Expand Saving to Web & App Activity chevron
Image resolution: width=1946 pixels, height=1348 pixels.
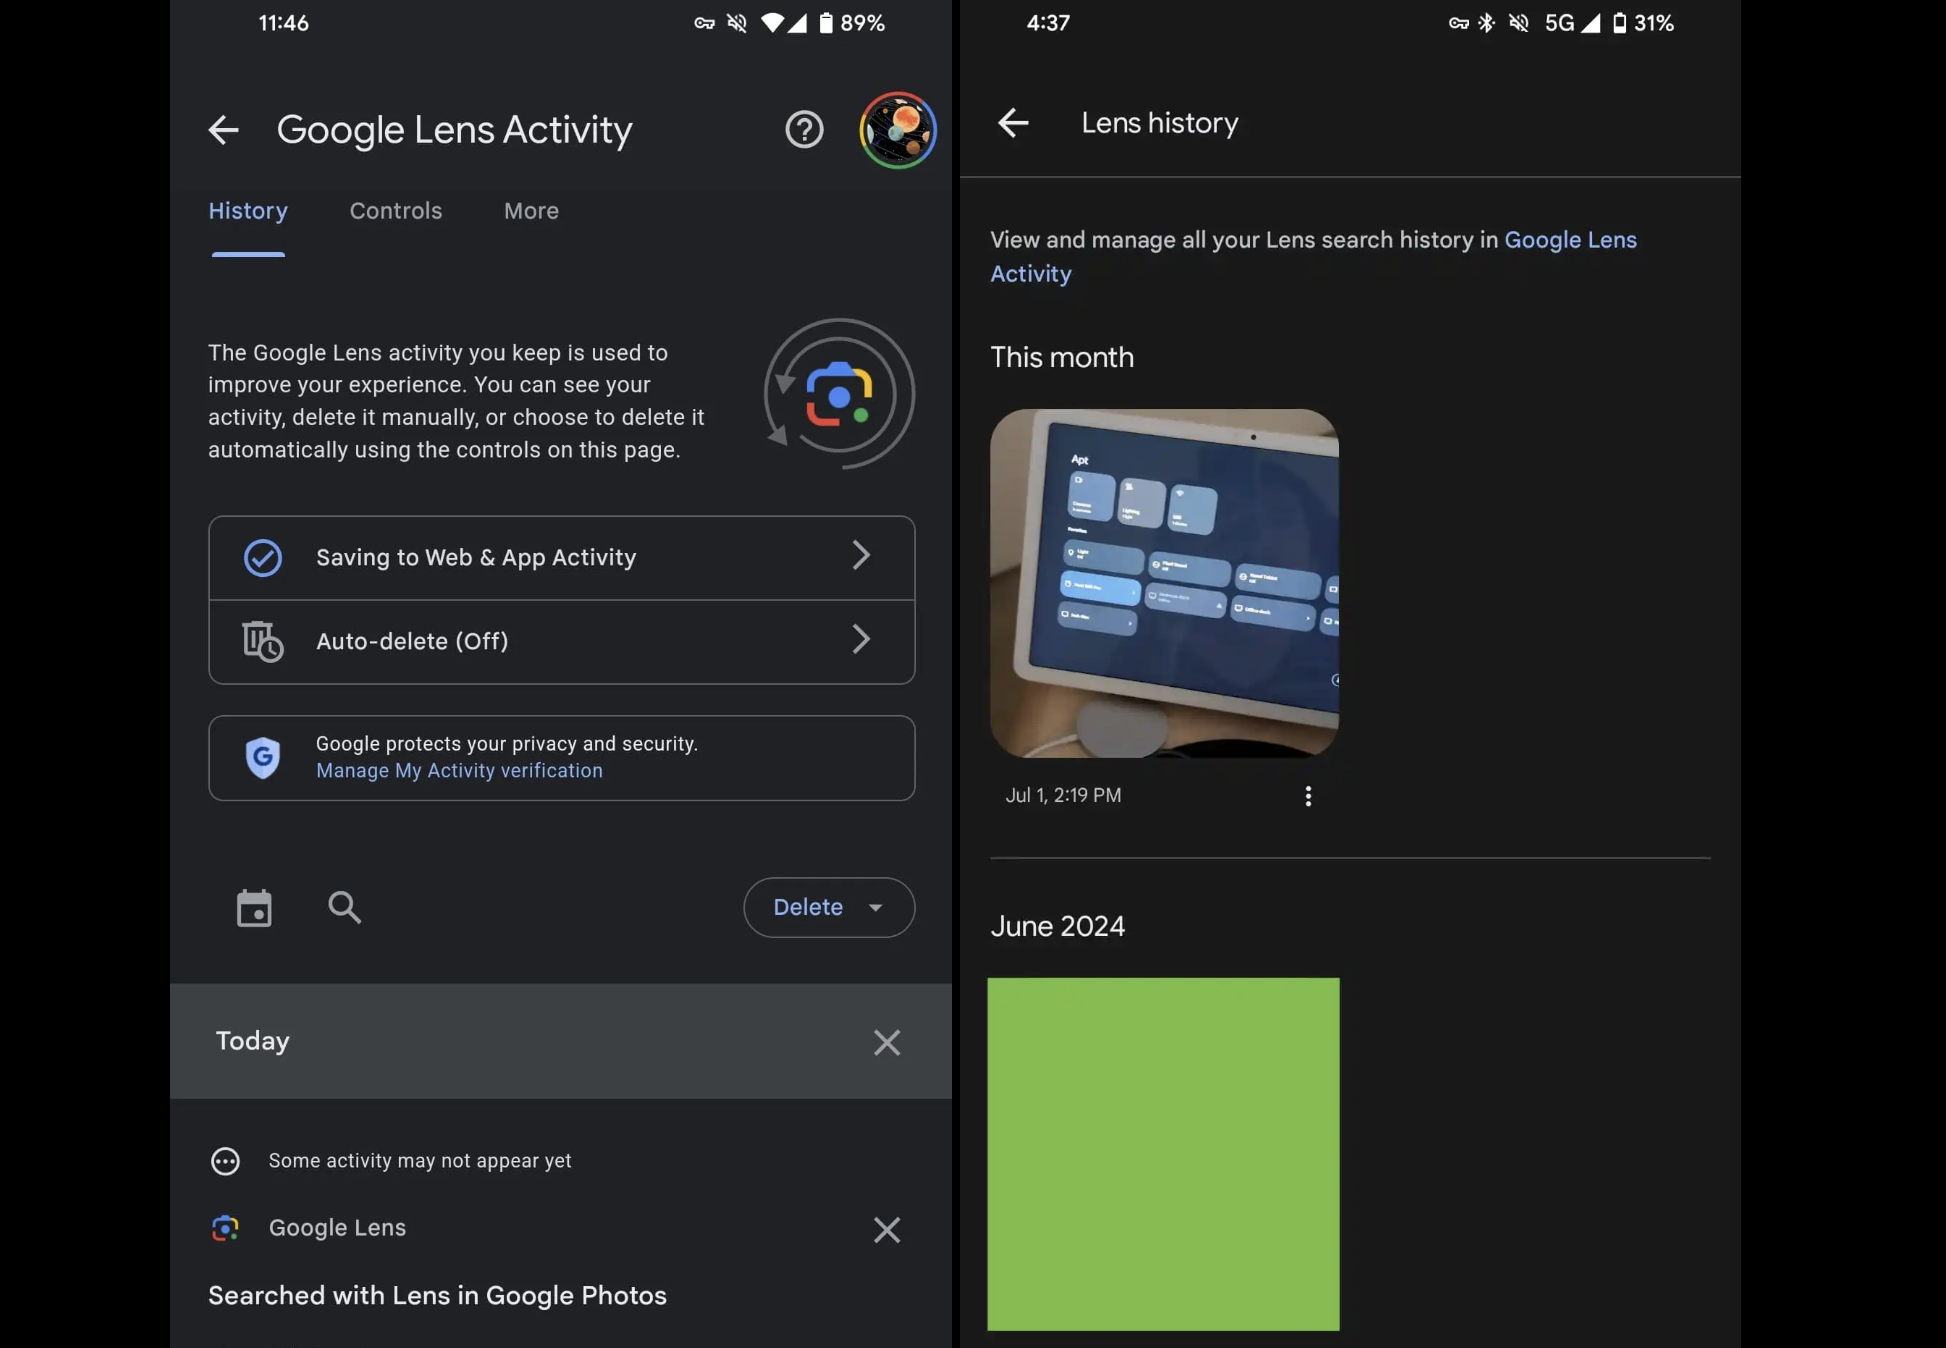click(x=861, y=556)
